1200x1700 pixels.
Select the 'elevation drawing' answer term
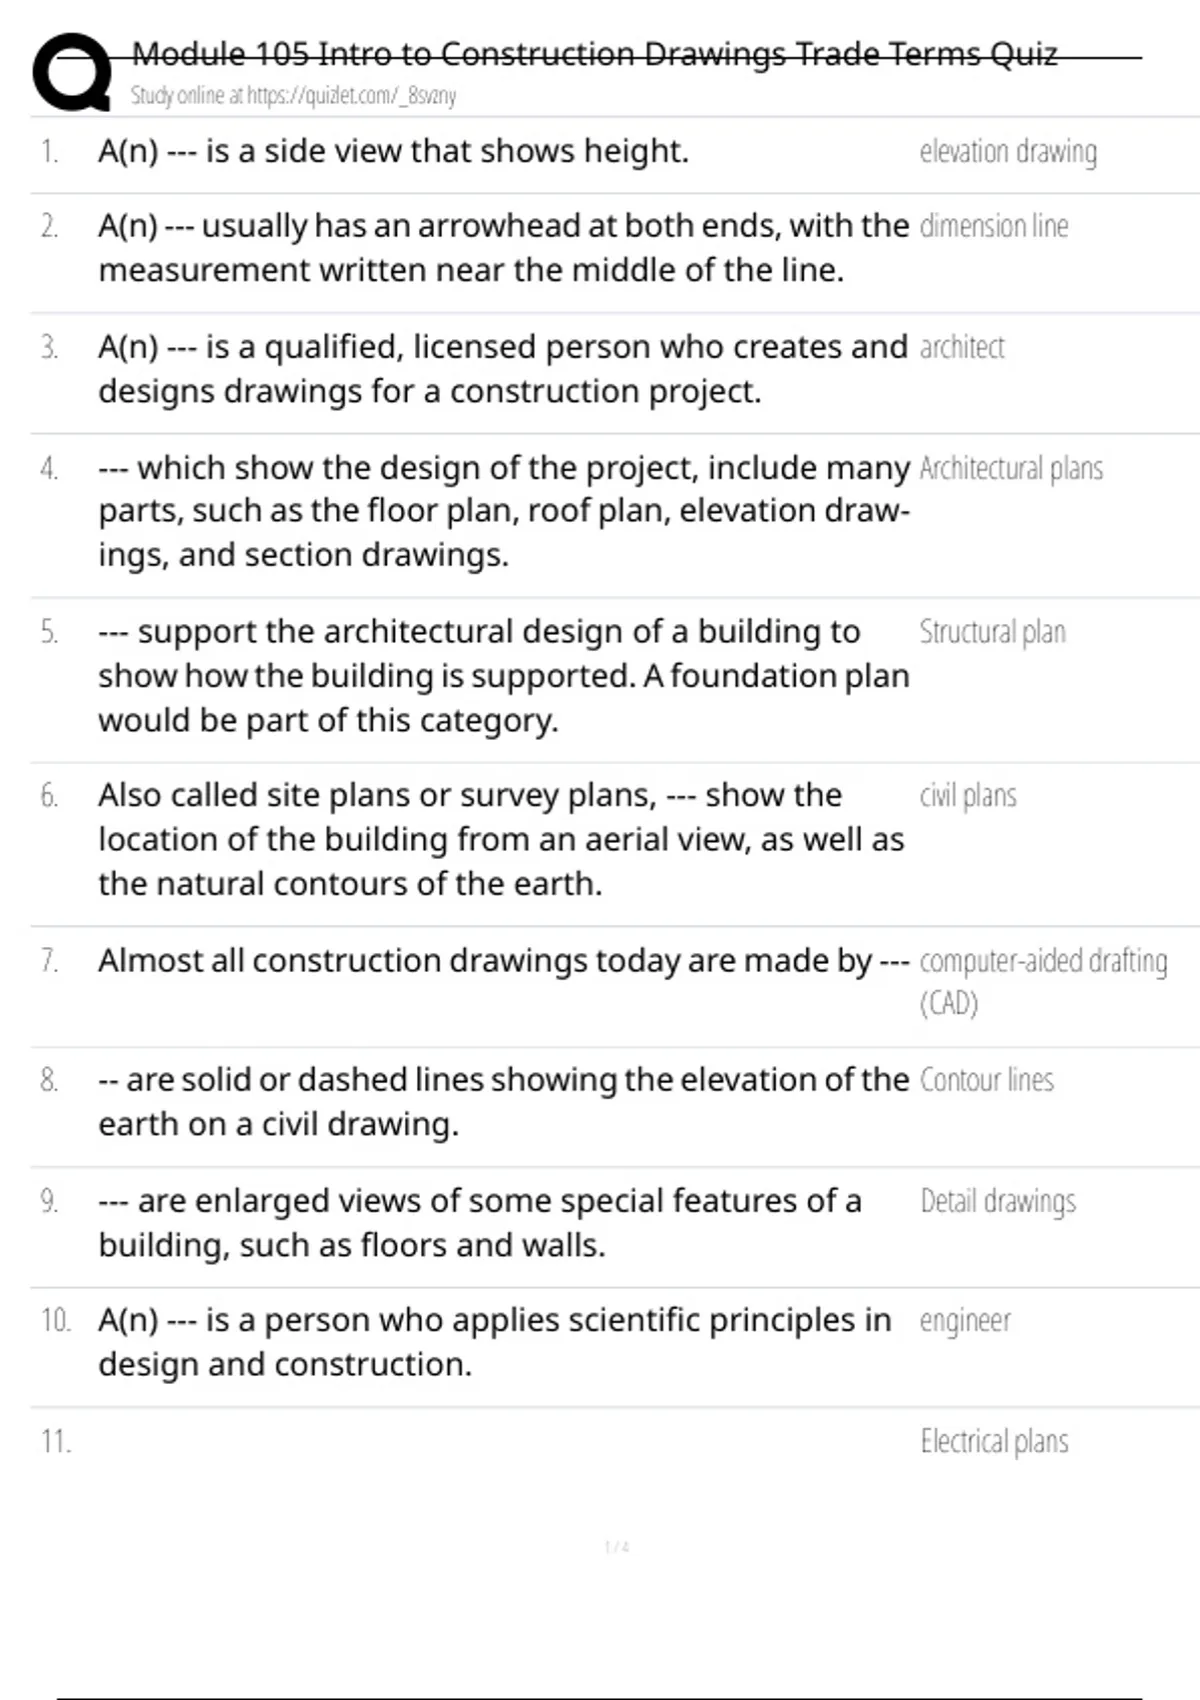(1008, 152)
